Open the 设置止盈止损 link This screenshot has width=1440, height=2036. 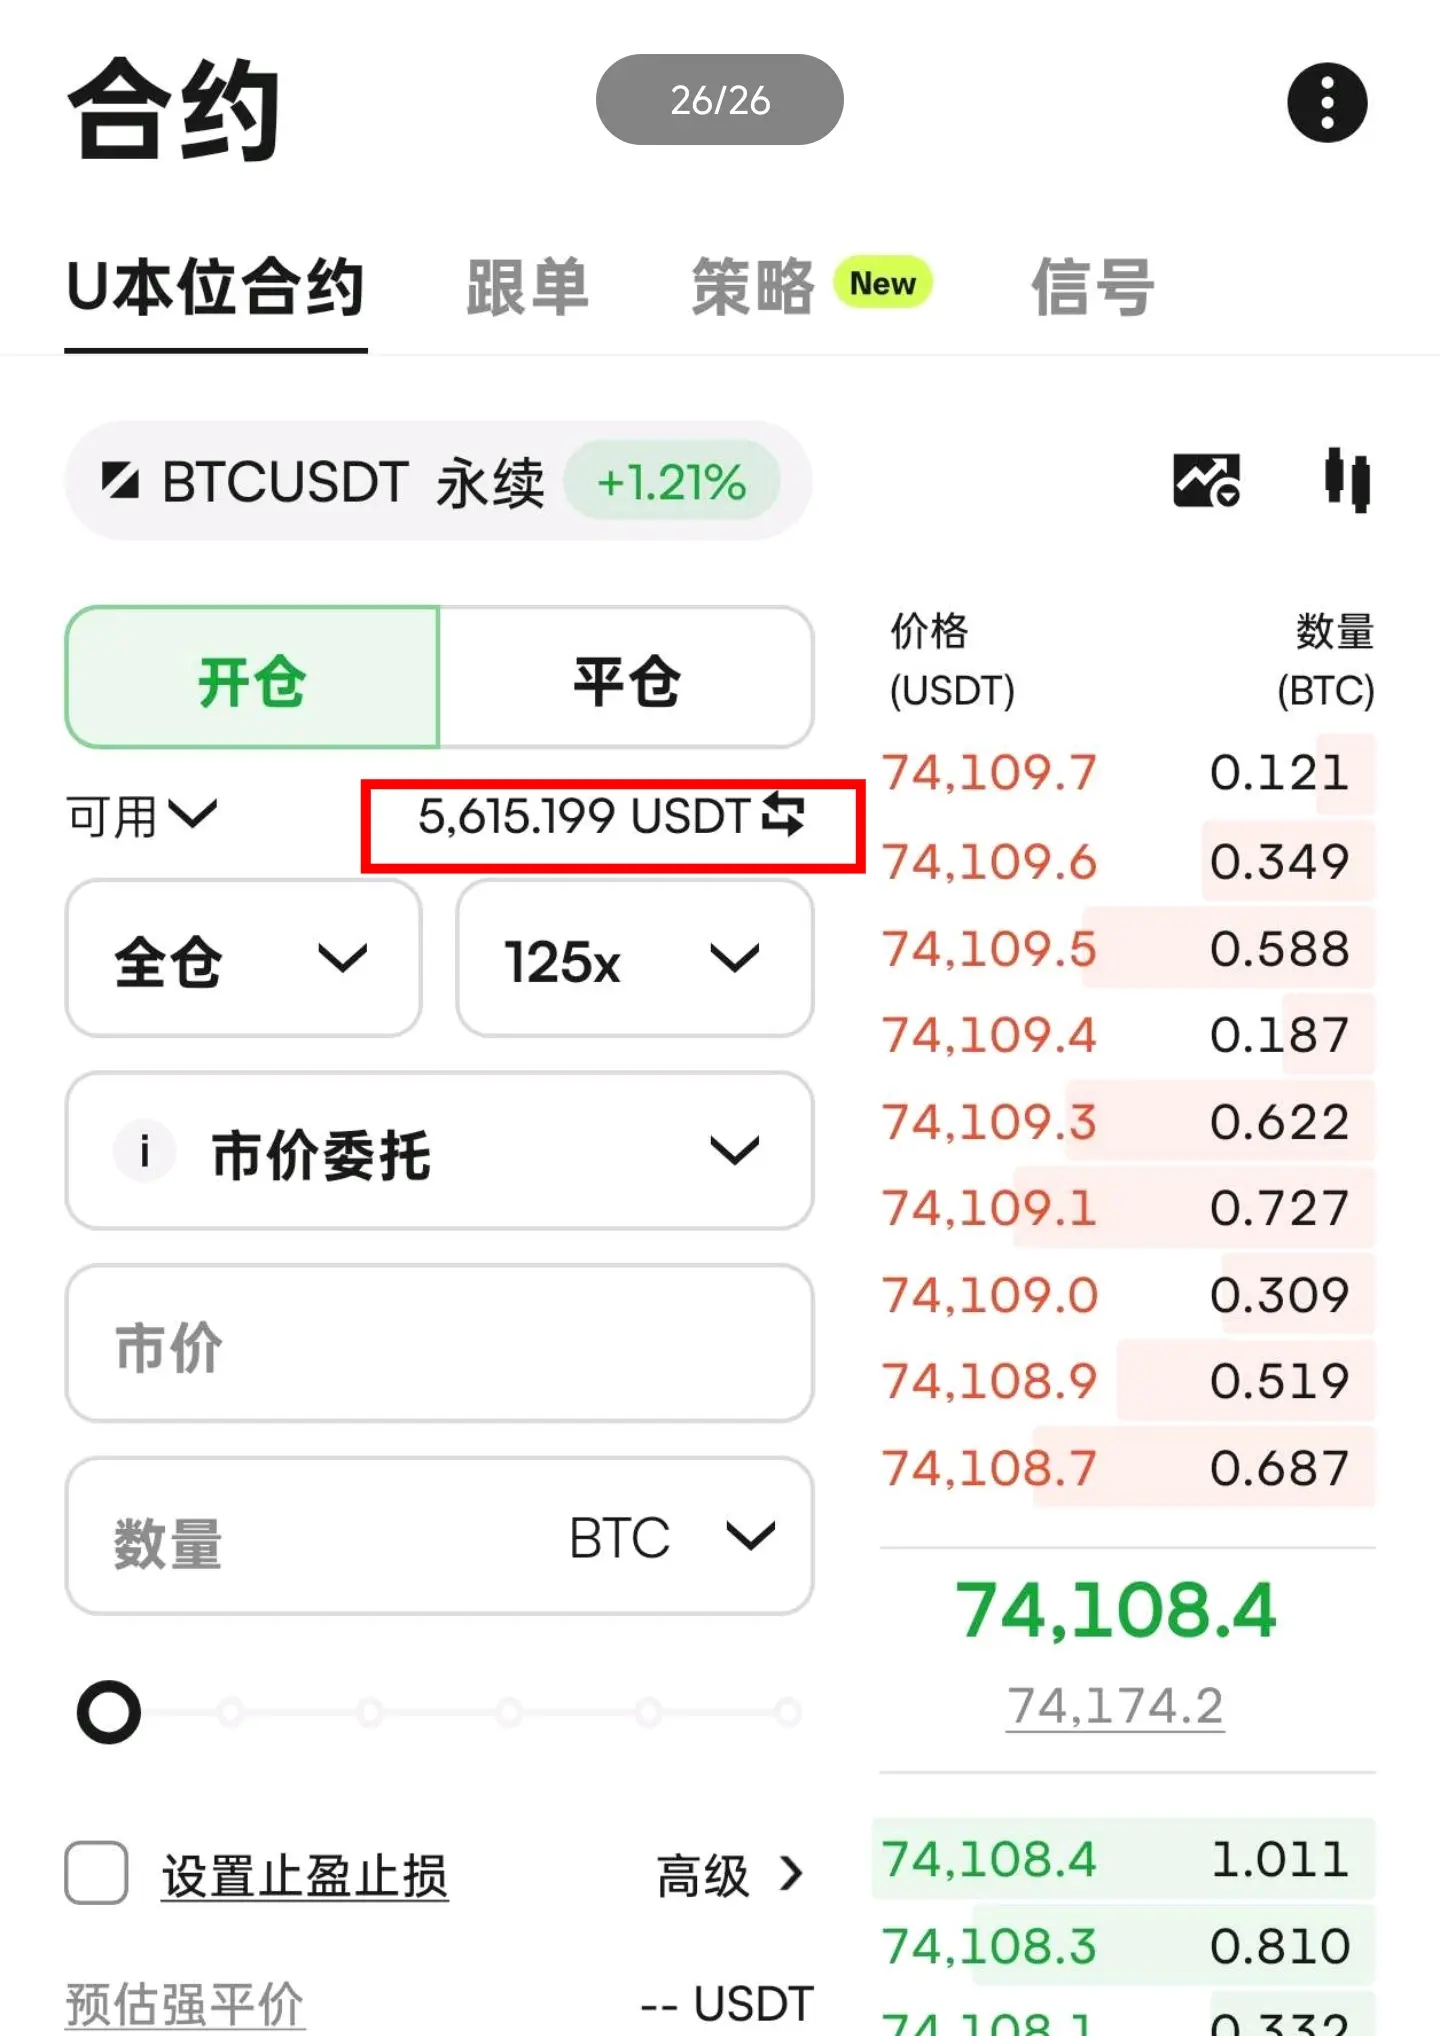point(305,1875)
